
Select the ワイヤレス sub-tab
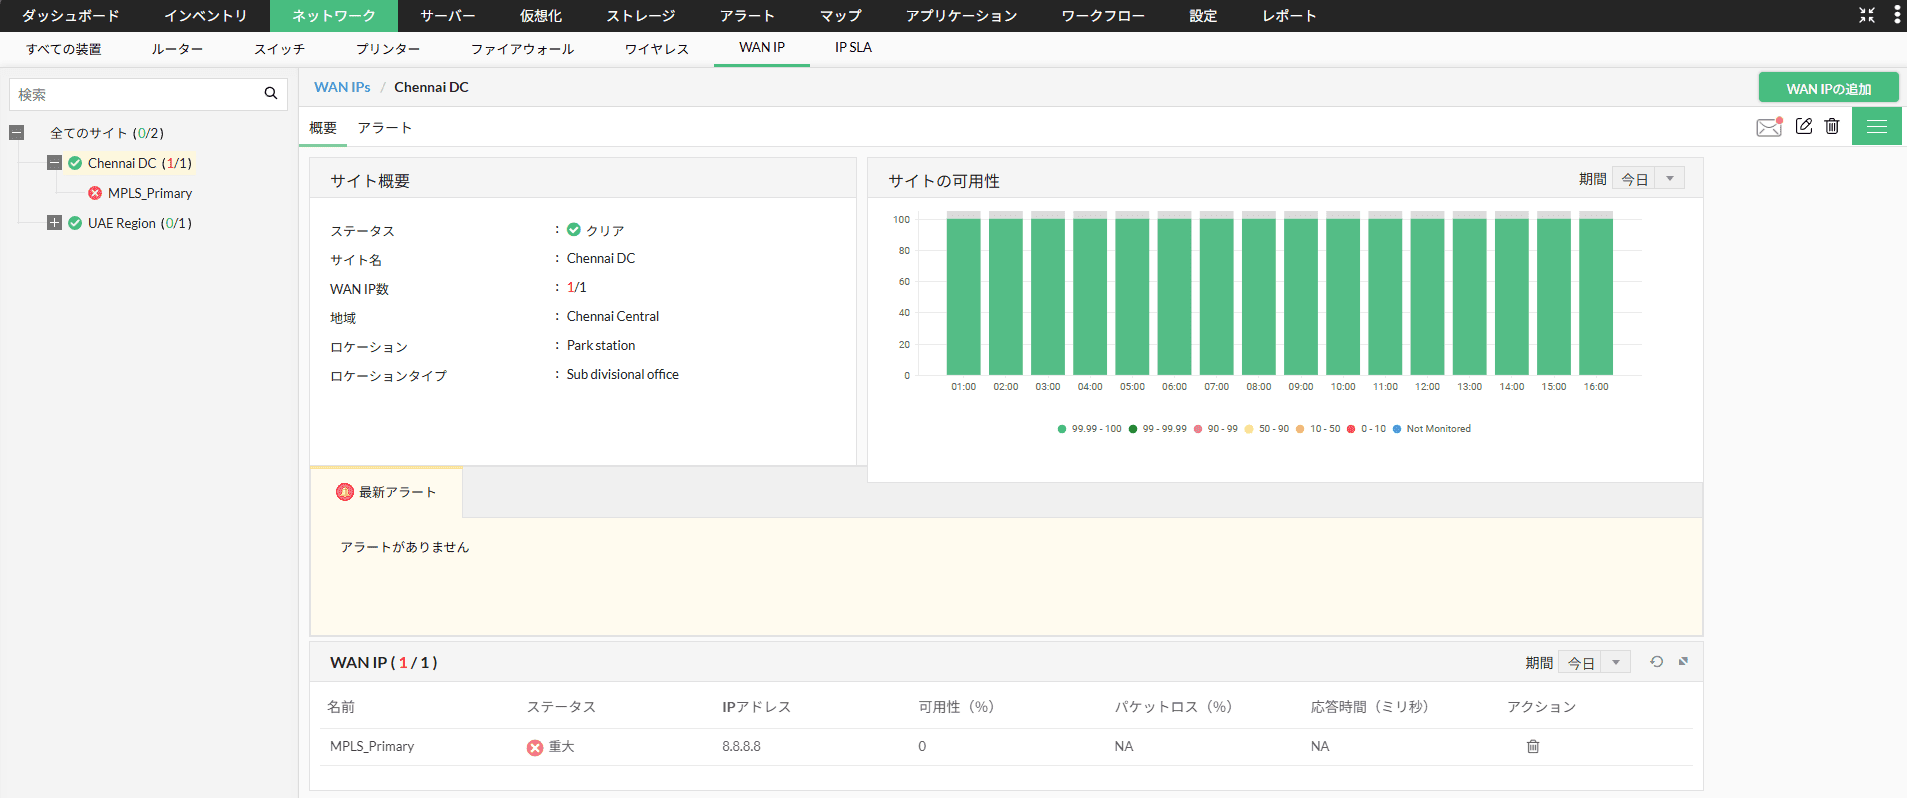click(656, 49)
